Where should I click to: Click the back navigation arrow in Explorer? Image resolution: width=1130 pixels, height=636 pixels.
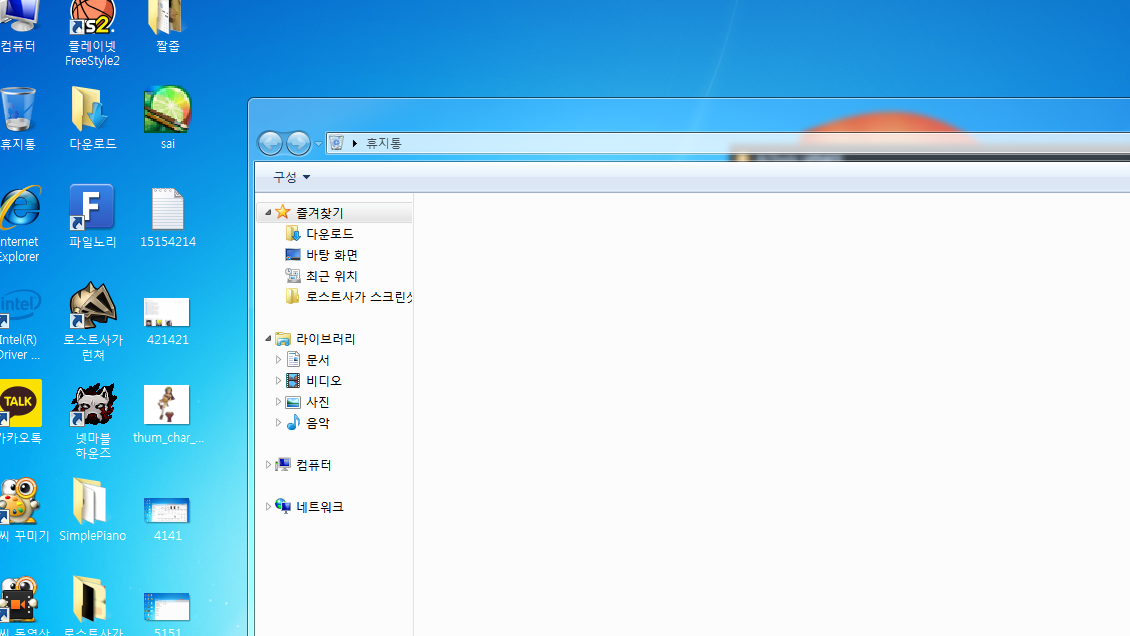tap(270, 143)
